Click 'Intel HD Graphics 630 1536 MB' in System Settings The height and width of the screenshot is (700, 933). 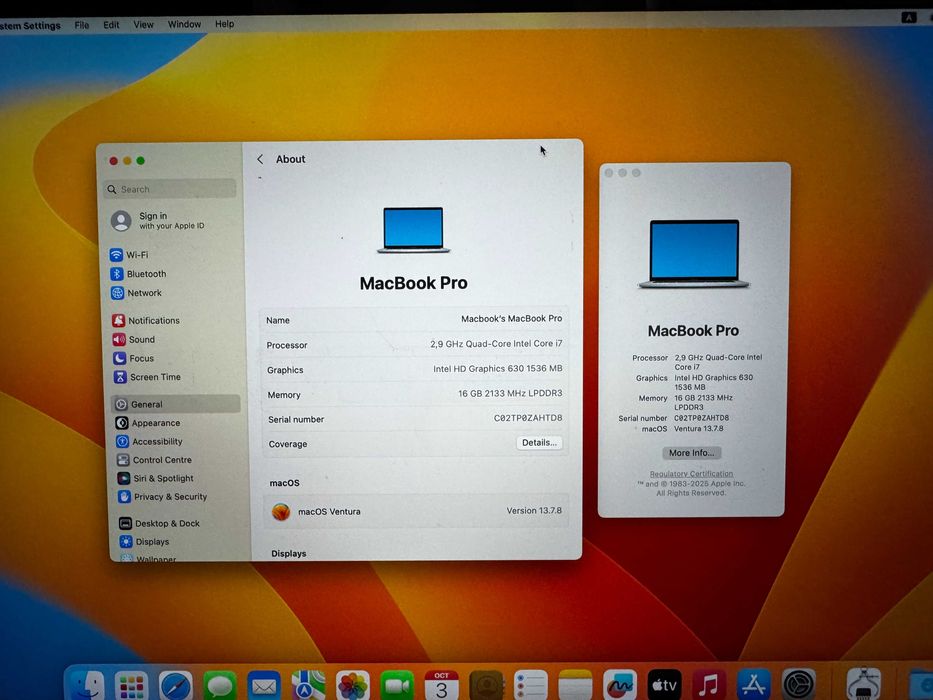click(497, 368)
